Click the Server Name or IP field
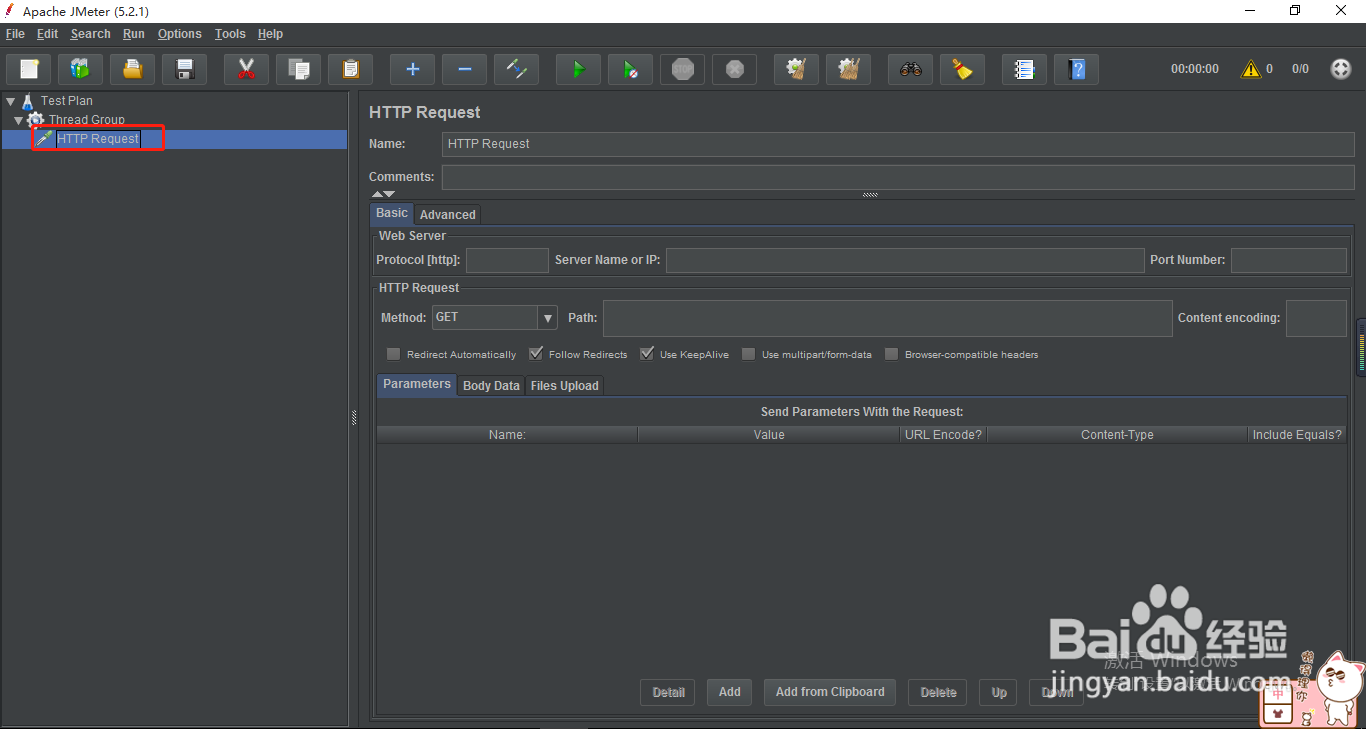This screenshot has height=729, width=1366. tap(905, 260)
